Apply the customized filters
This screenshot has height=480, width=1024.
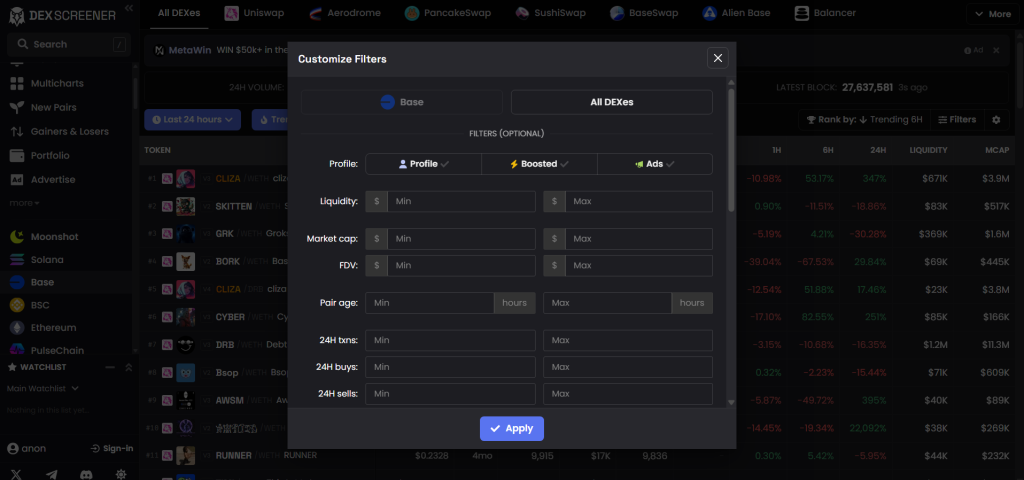(x=512, y=428)
